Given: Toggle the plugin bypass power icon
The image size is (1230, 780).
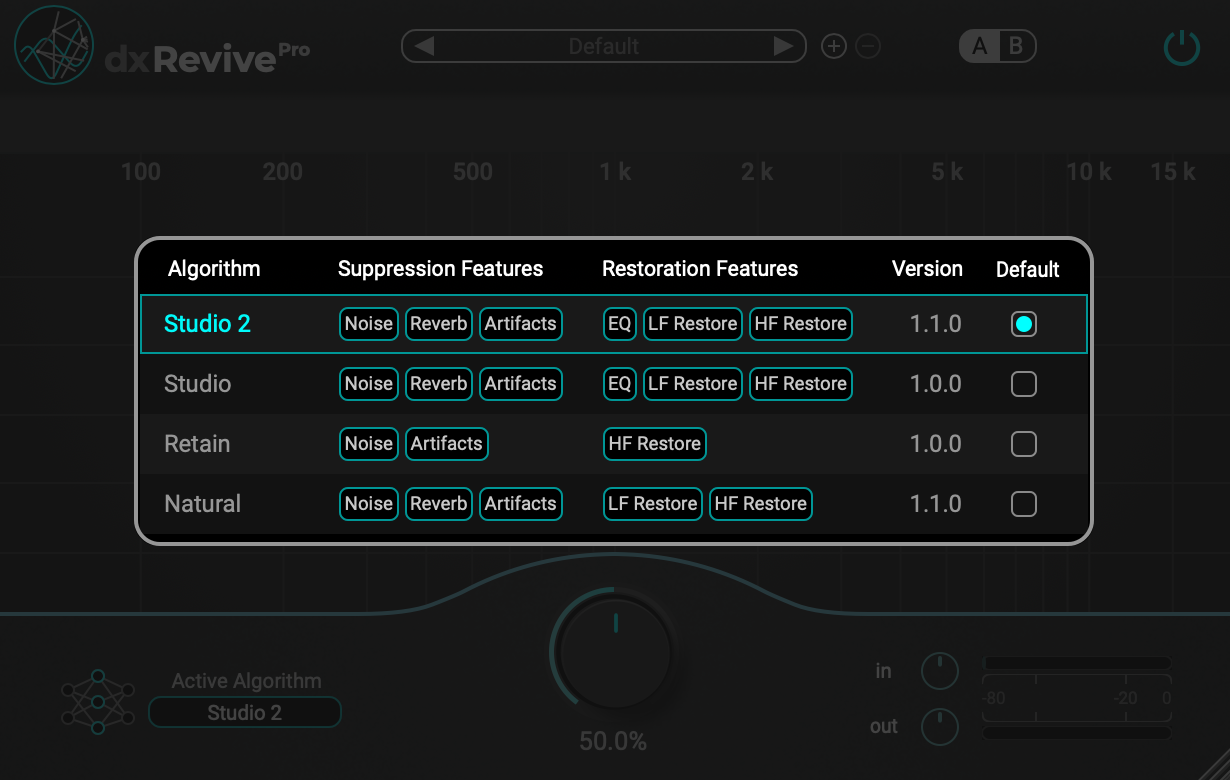Looking at the screenshot, I should coord(1181,46).
